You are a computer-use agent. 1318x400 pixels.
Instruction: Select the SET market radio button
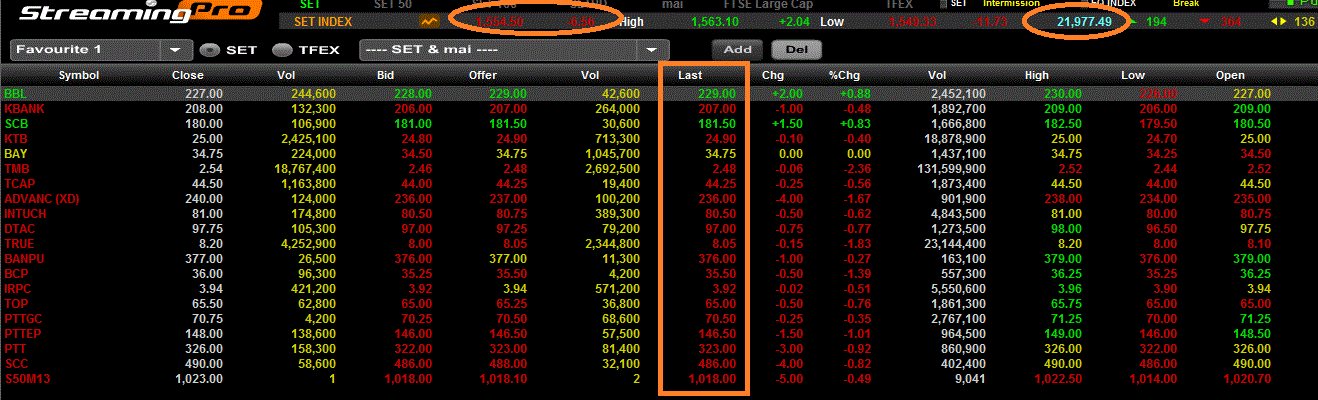(x=208, y=49)
